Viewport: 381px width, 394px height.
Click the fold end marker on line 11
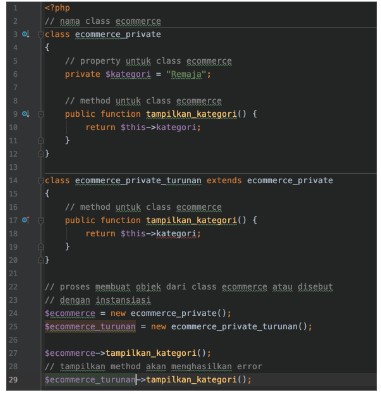[x=41, y=140]
